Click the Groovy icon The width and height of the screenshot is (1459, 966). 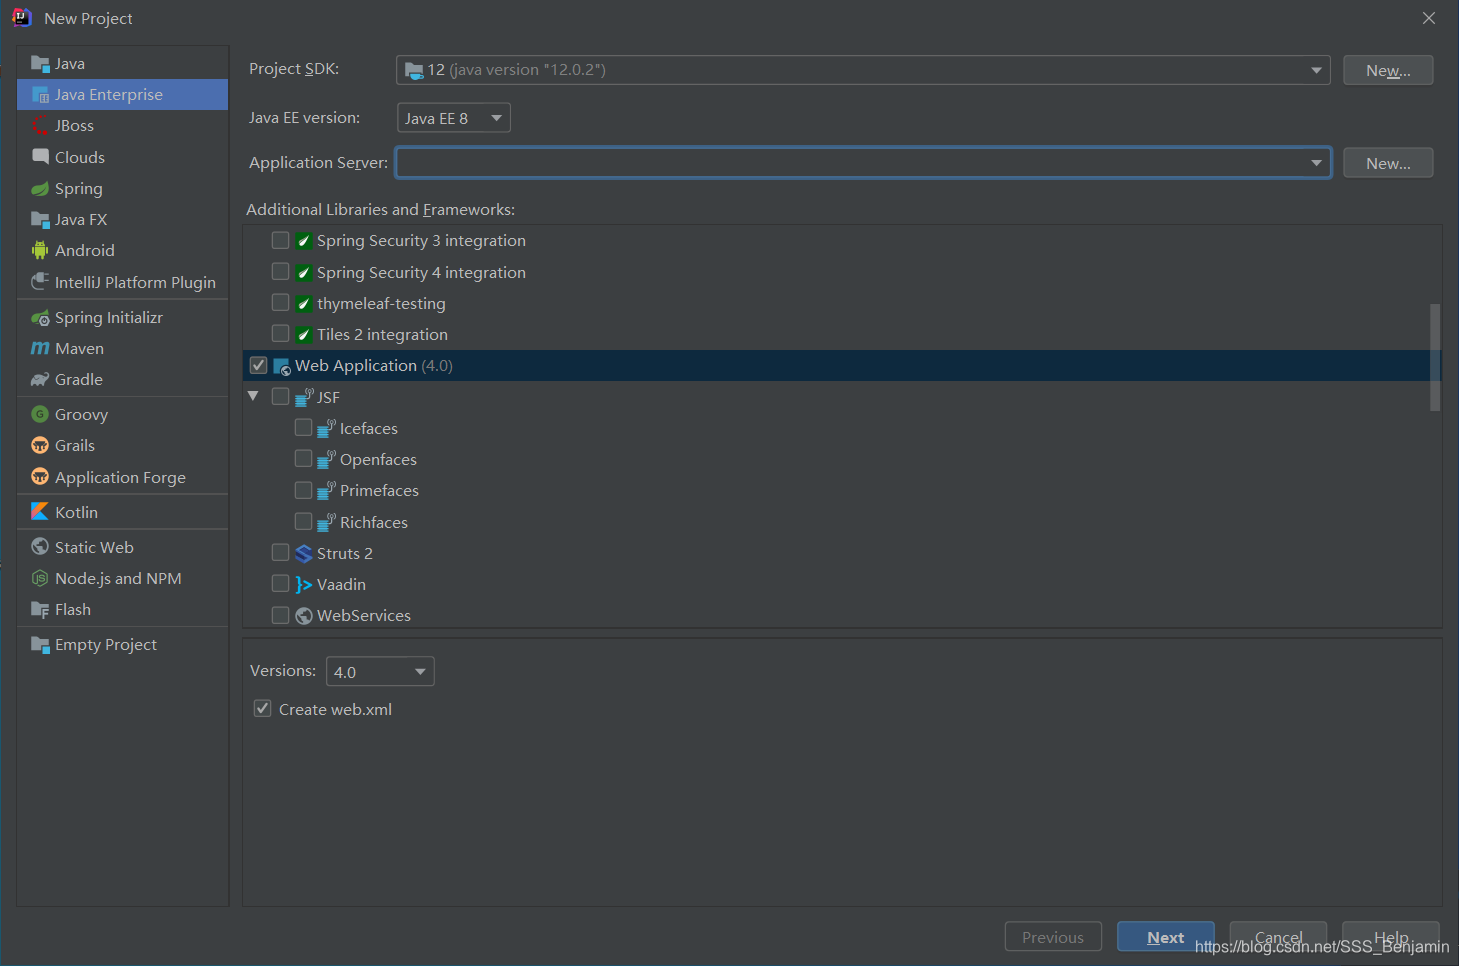(40, 415)
